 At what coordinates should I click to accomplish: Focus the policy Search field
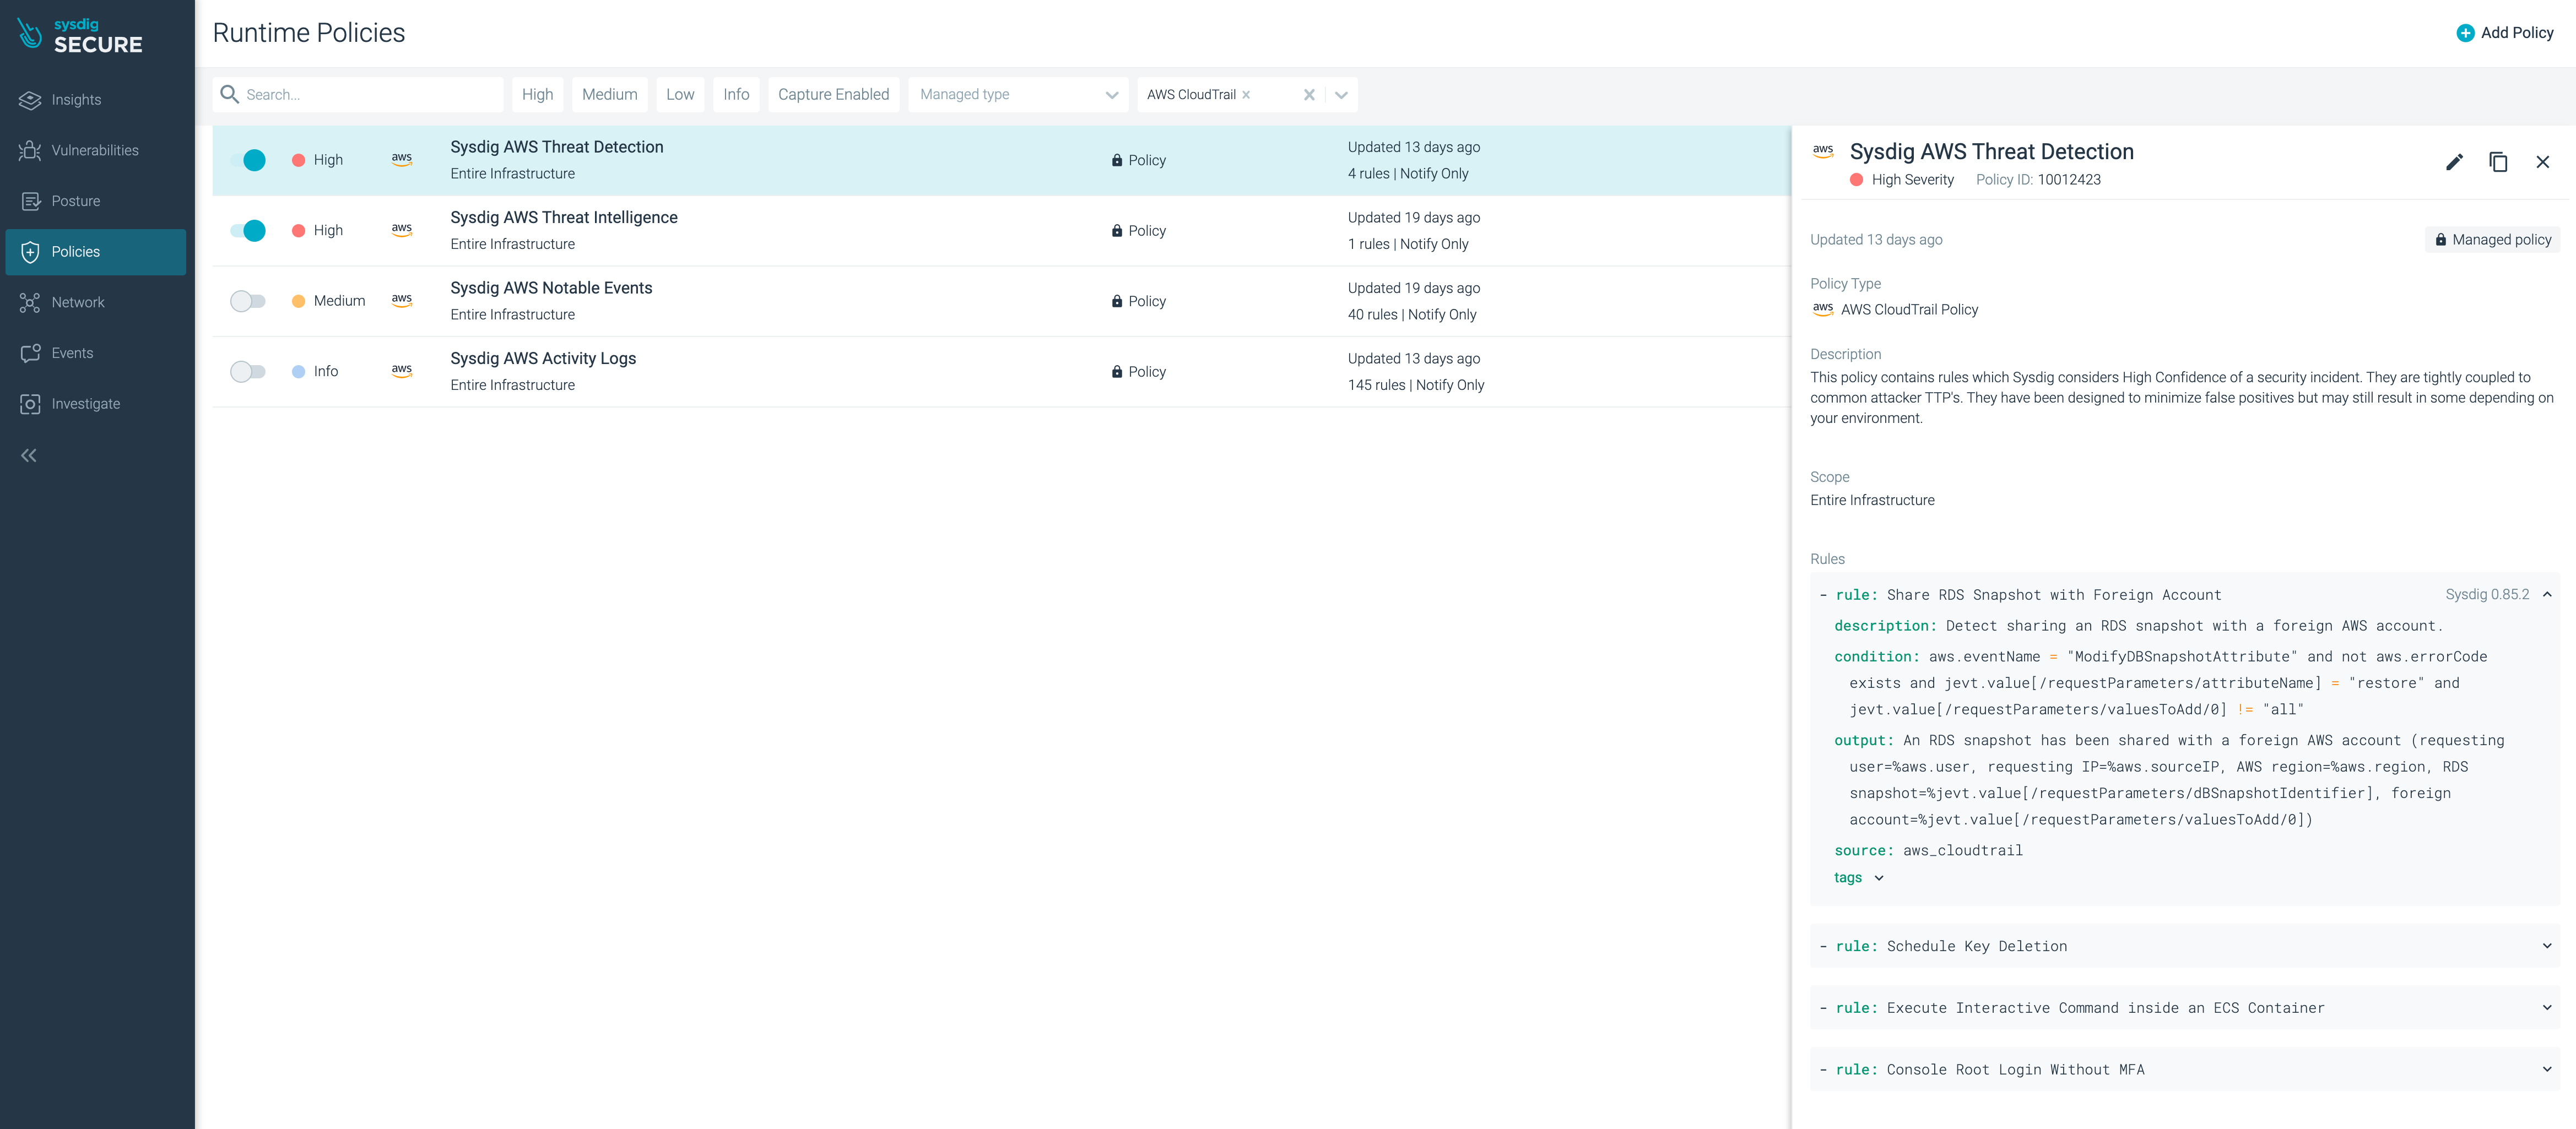click(x=358, y=94)
